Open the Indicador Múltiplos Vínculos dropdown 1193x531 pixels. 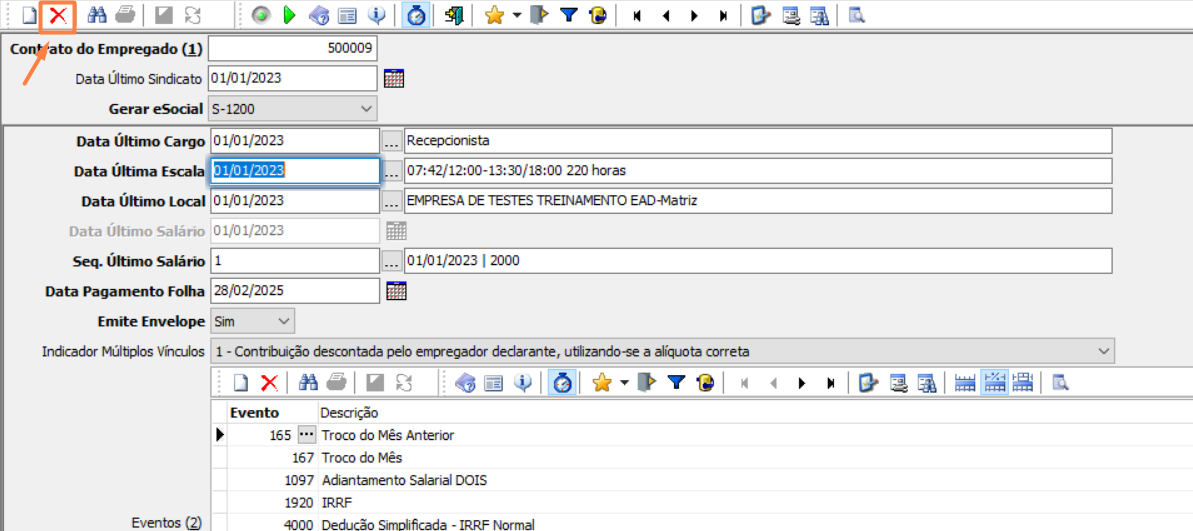pyautogui.click(x=1103, y=352)
